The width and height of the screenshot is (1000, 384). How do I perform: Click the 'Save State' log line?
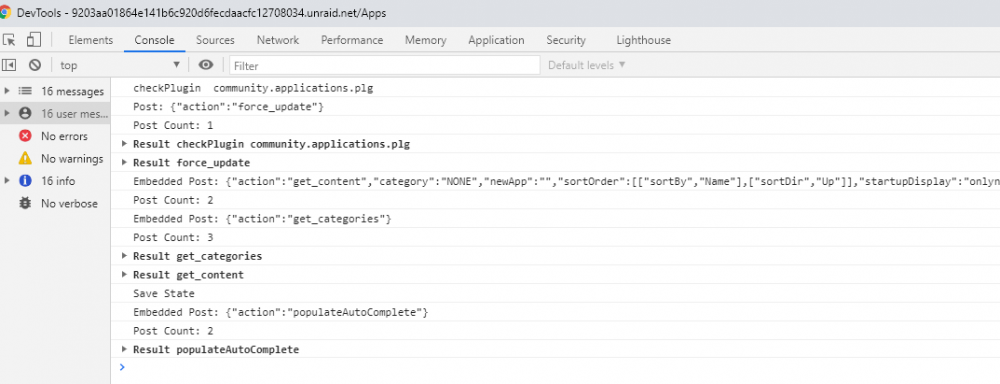tap(555, 293)
